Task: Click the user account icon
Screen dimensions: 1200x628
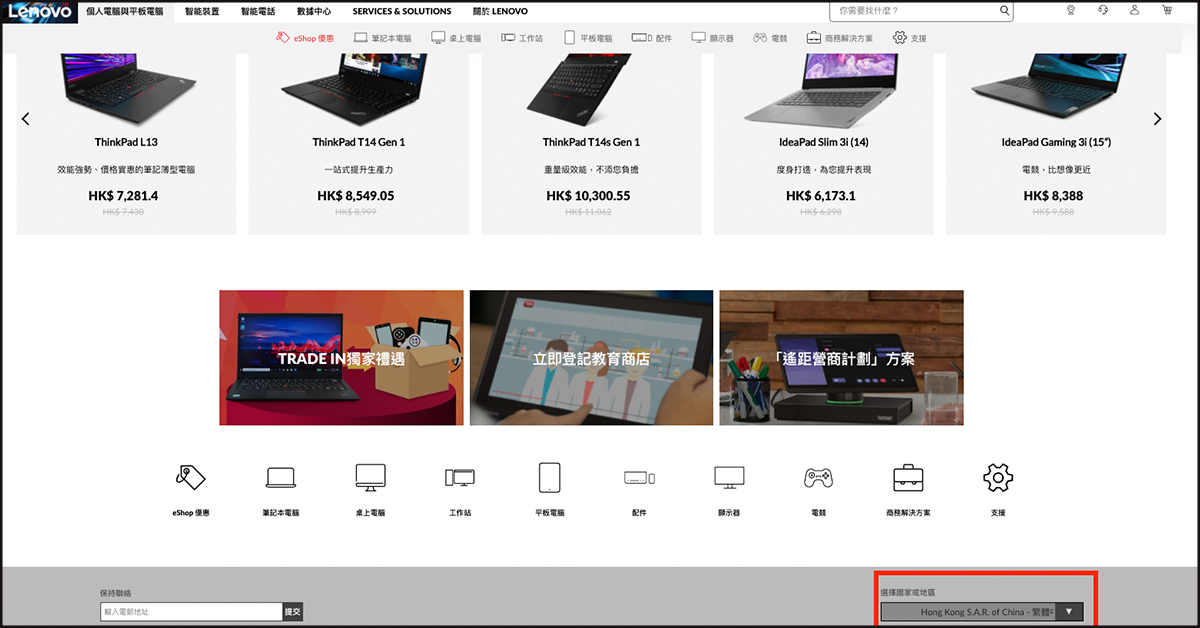Action: (1134, 11)
